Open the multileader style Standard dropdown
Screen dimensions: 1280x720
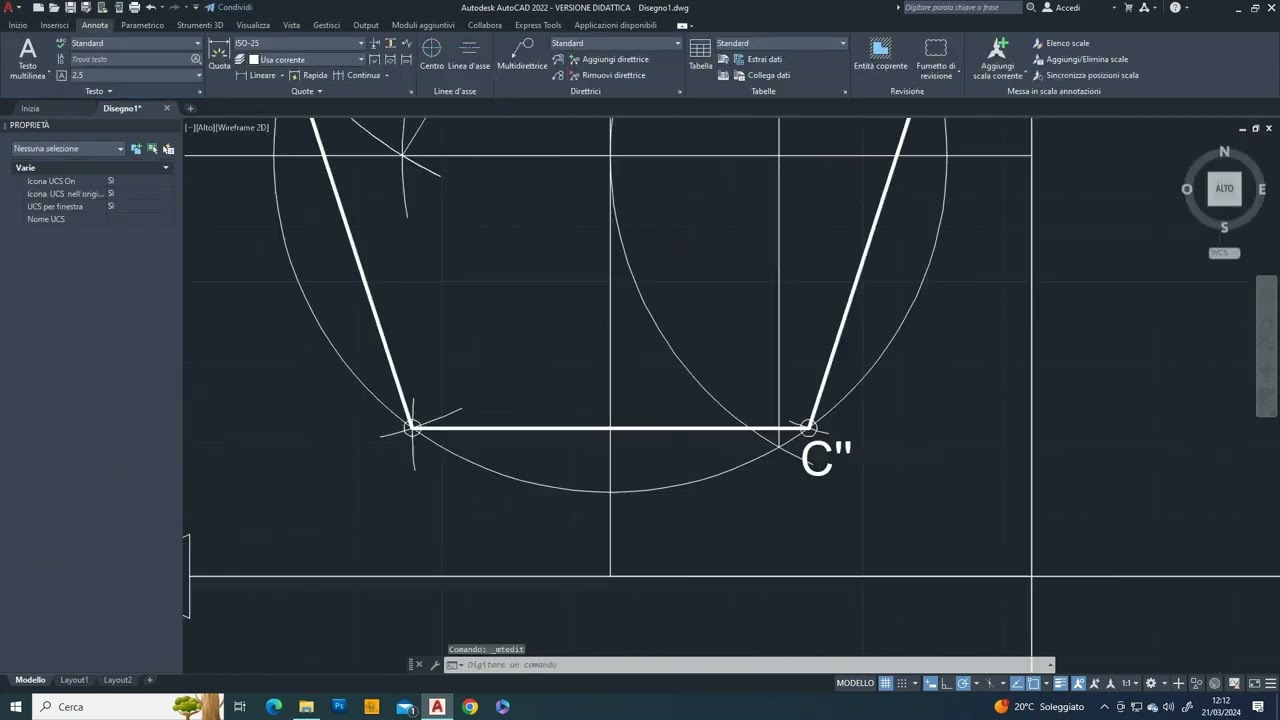pos(616,43)
